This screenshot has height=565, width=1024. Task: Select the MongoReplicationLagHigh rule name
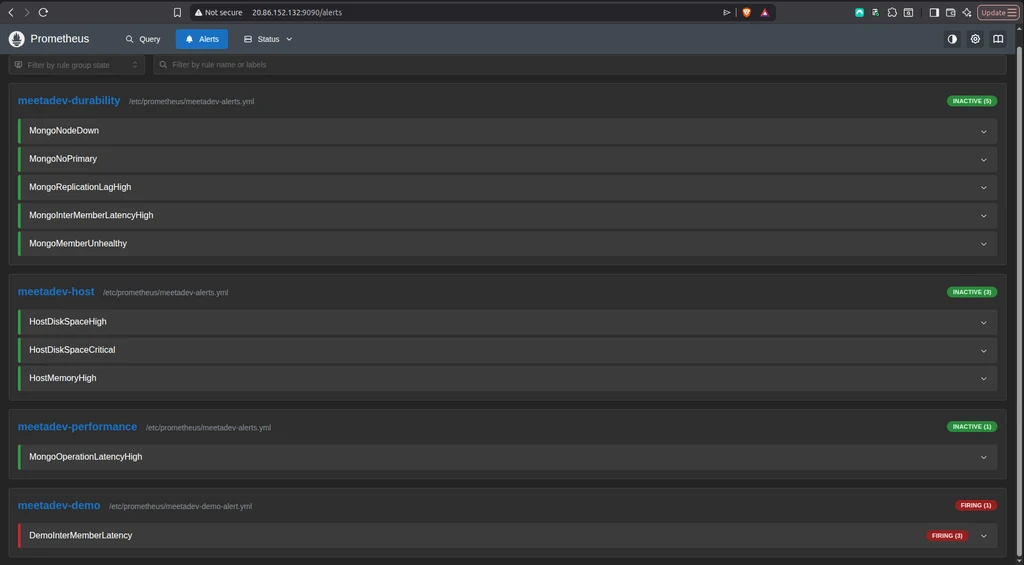[x=80, y=187]
